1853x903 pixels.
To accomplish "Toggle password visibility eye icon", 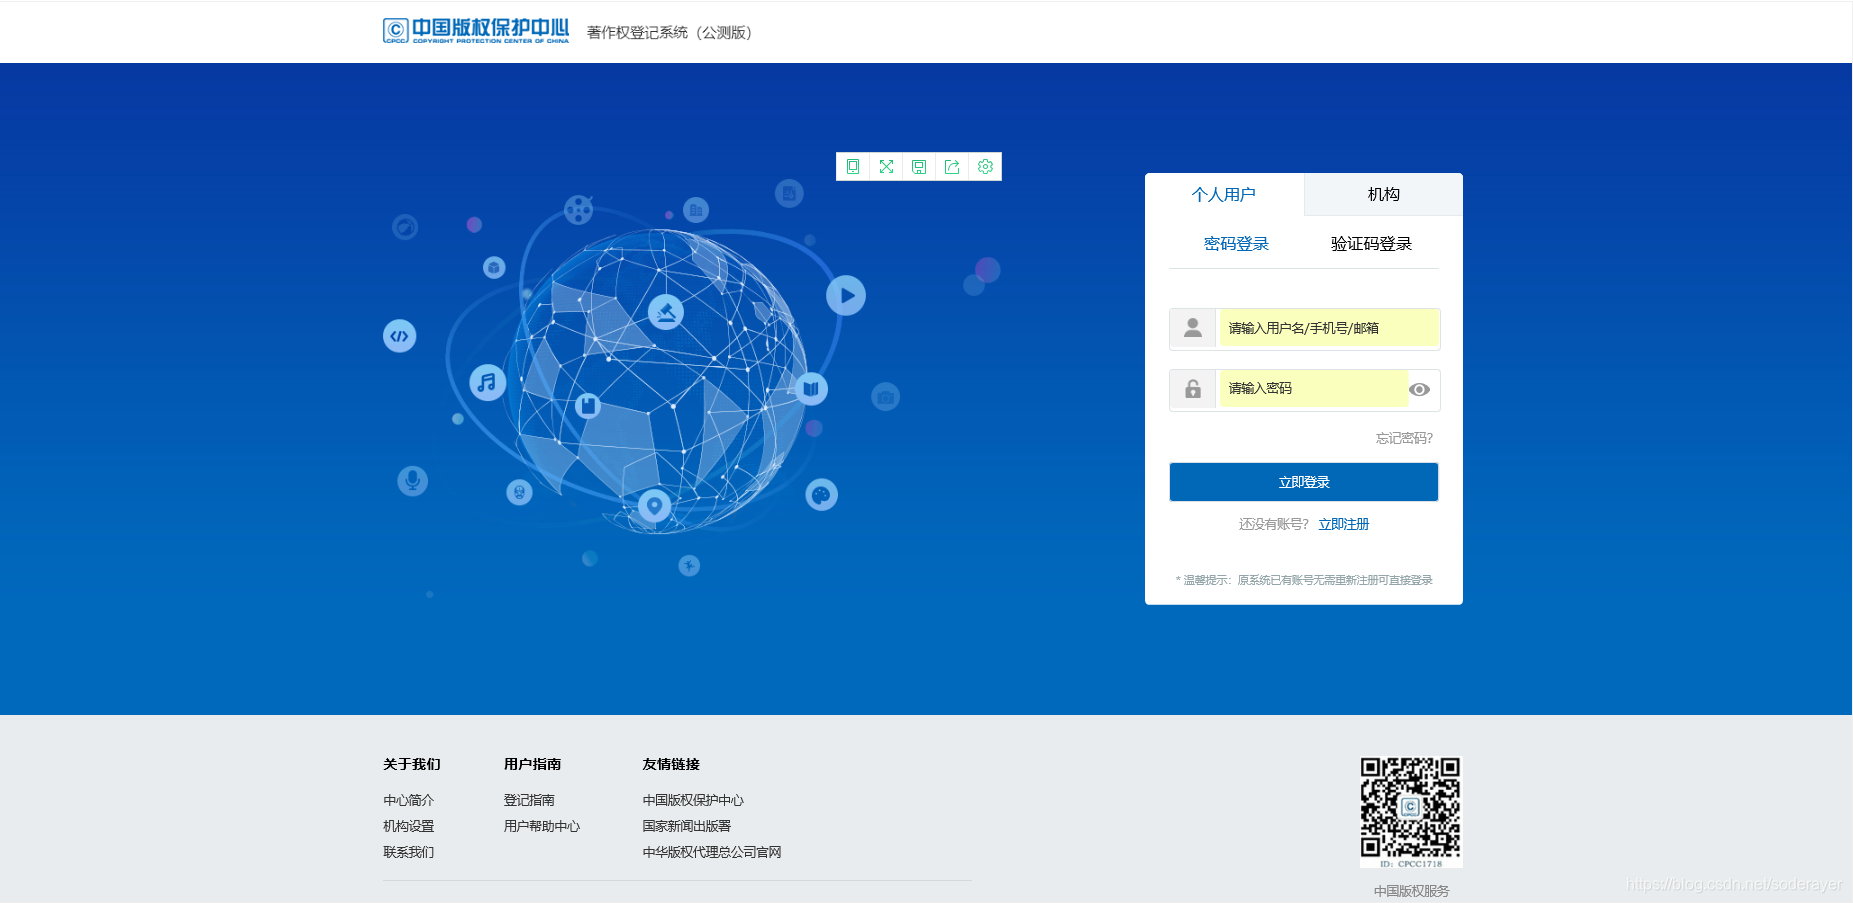I will click(x=1419, y=390).
